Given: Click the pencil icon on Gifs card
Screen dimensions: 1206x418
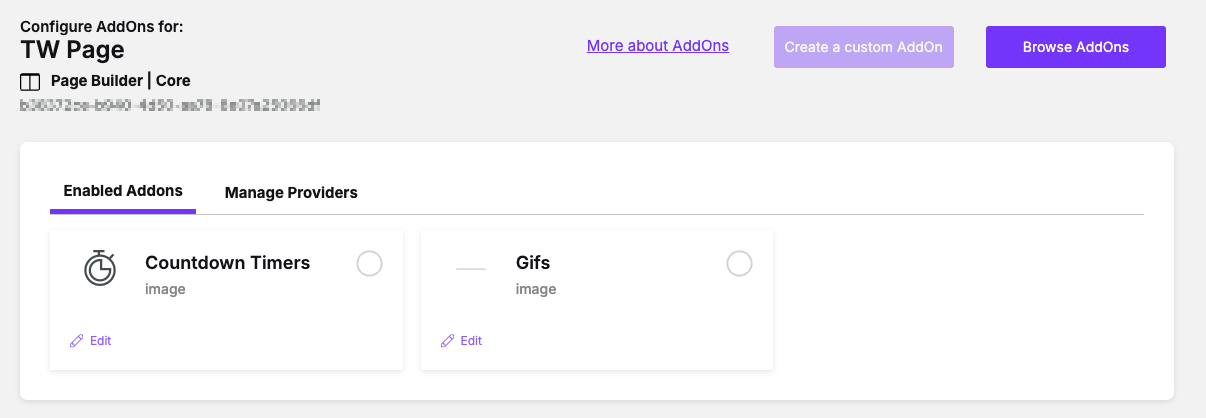Looking at the screenshot, I should (x=448, y=341).
